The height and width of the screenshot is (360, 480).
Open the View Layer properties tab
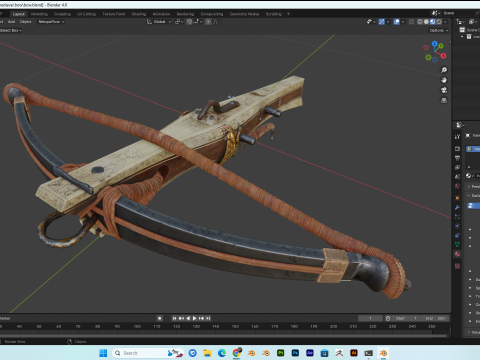(x=457, y=167)
